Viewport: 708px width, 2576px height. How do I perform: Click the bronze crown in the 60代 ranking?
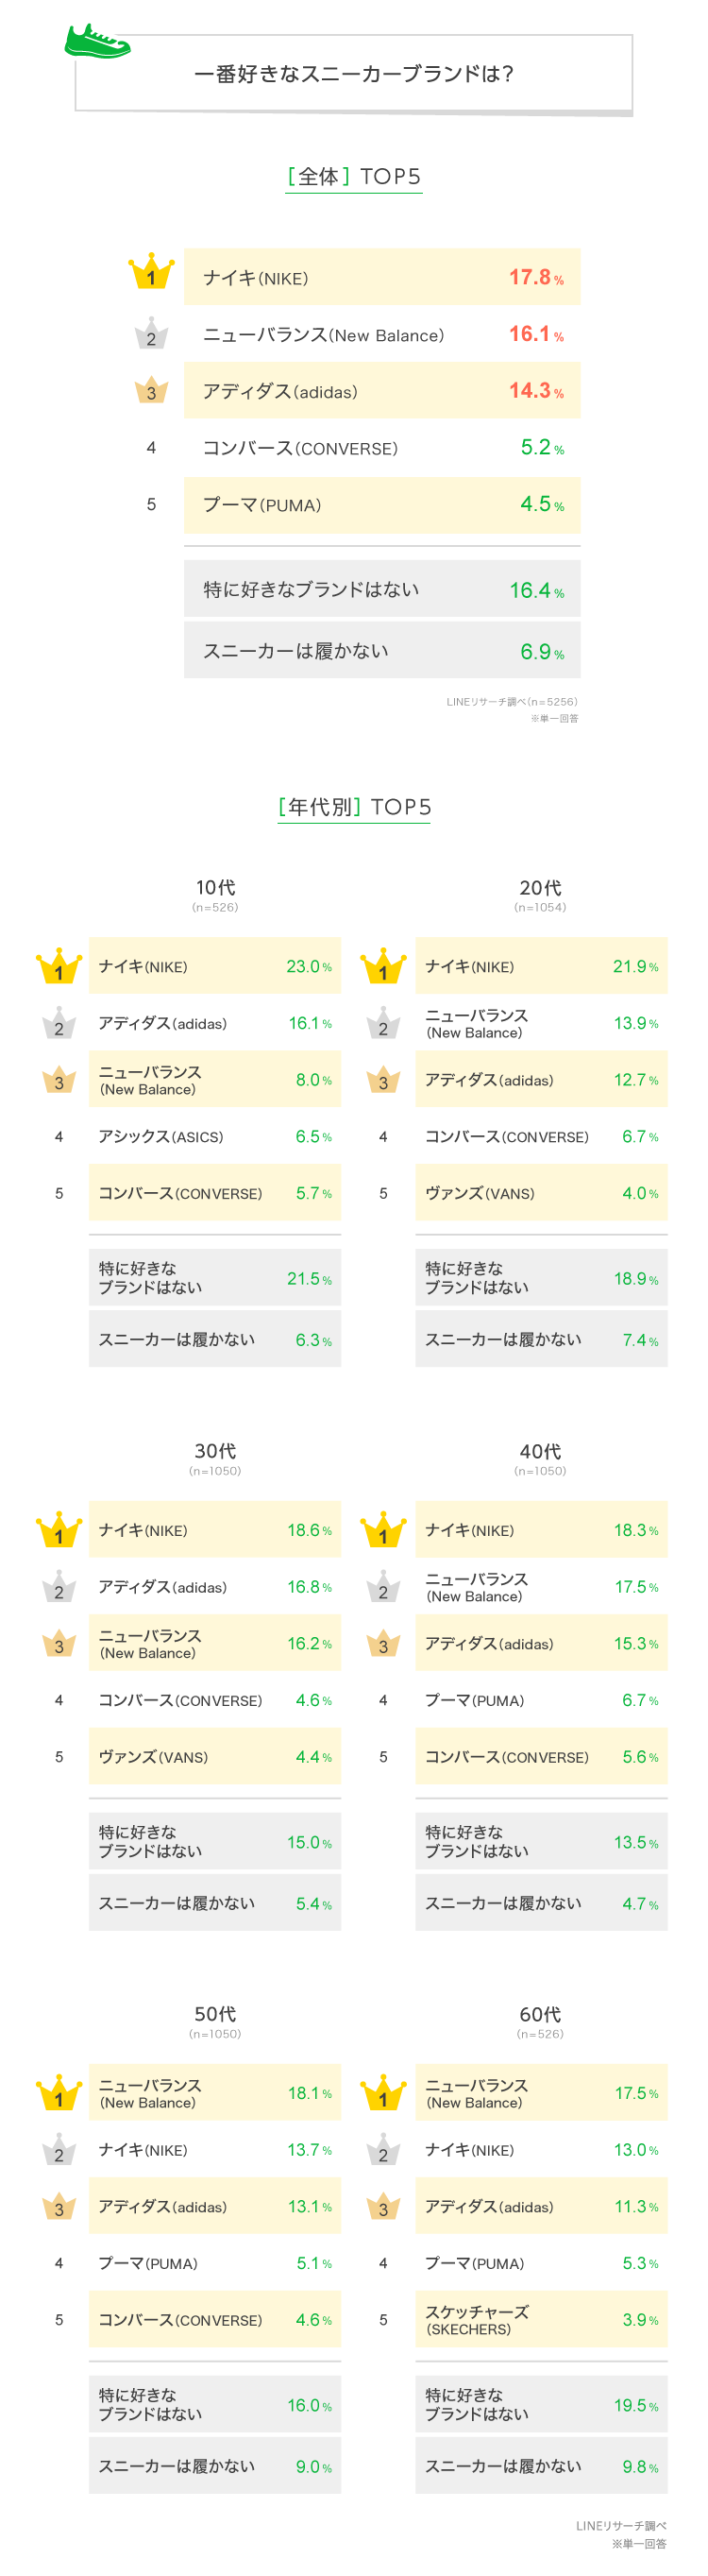pyautogui.click(x=383, y=2206)
